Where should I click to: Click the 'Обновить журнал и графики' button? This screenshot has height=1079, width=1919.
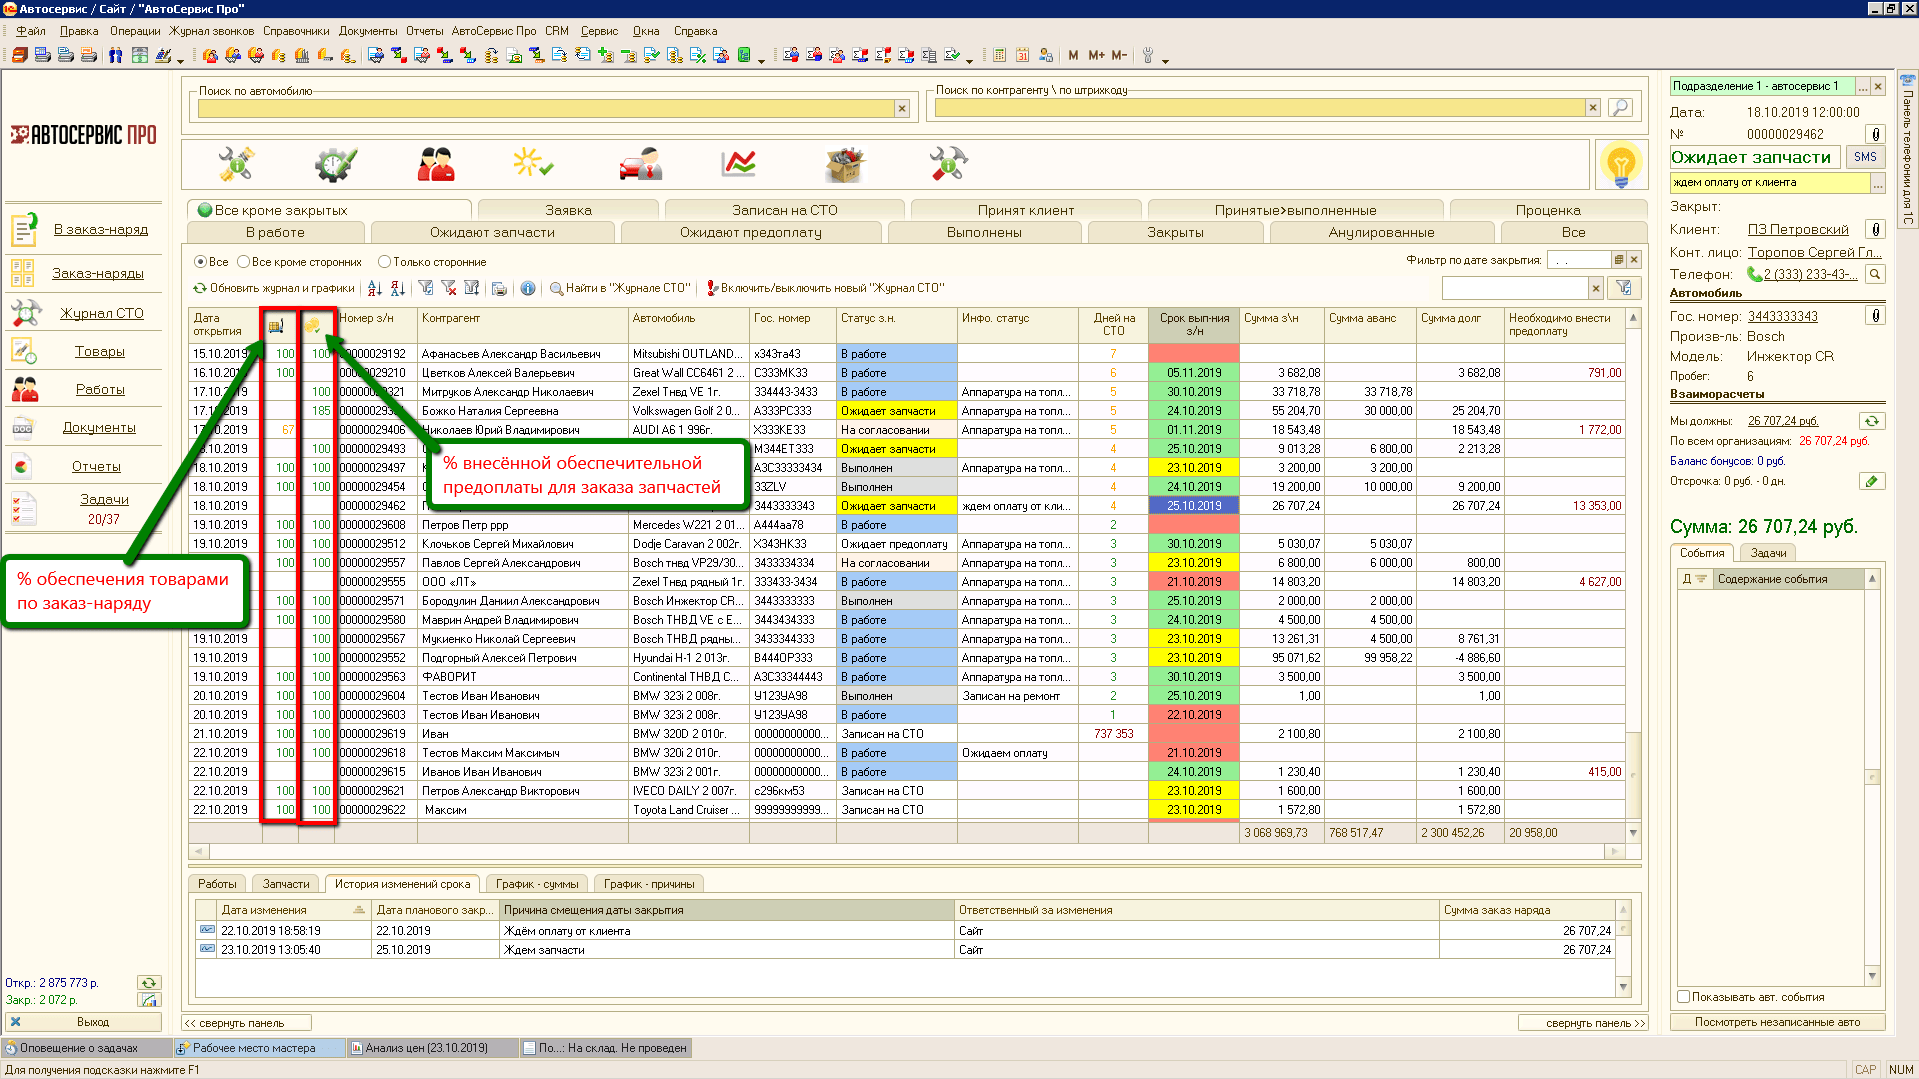point(274,288)
